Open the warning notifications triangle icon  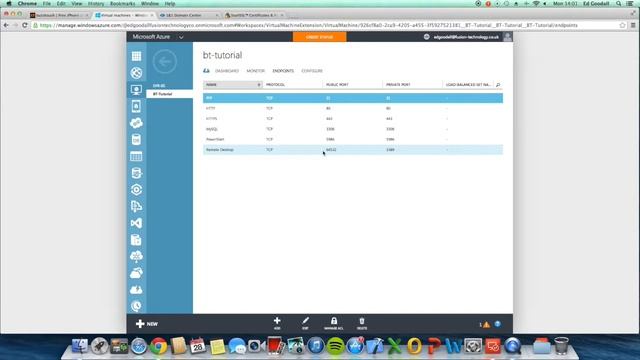(x=486, y=325)
